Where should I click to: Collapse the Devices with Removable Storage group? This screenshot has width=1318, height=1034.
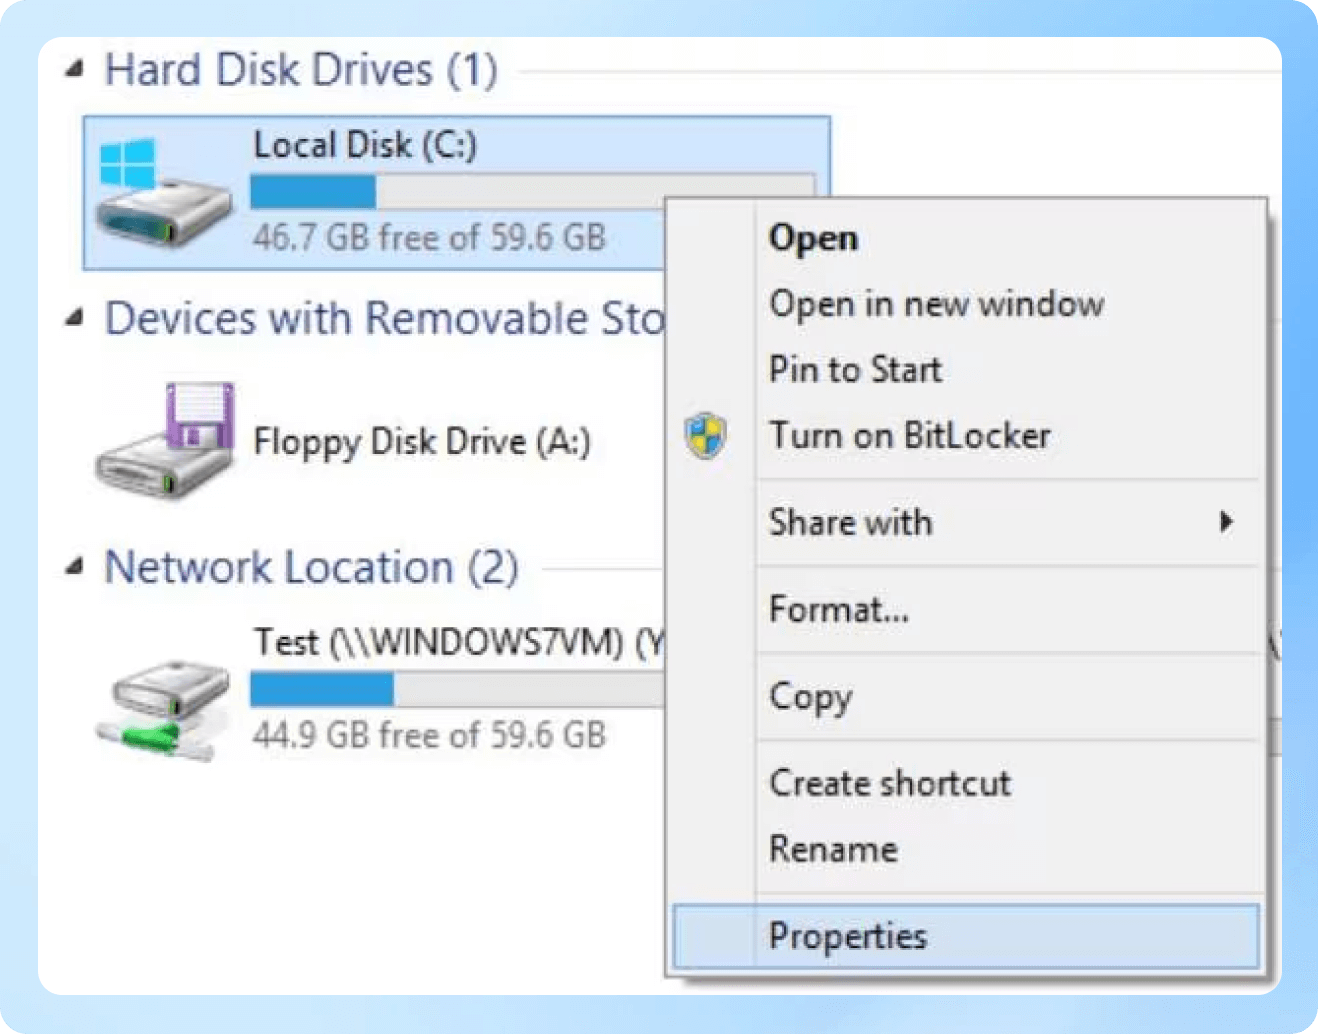point(73,319)
